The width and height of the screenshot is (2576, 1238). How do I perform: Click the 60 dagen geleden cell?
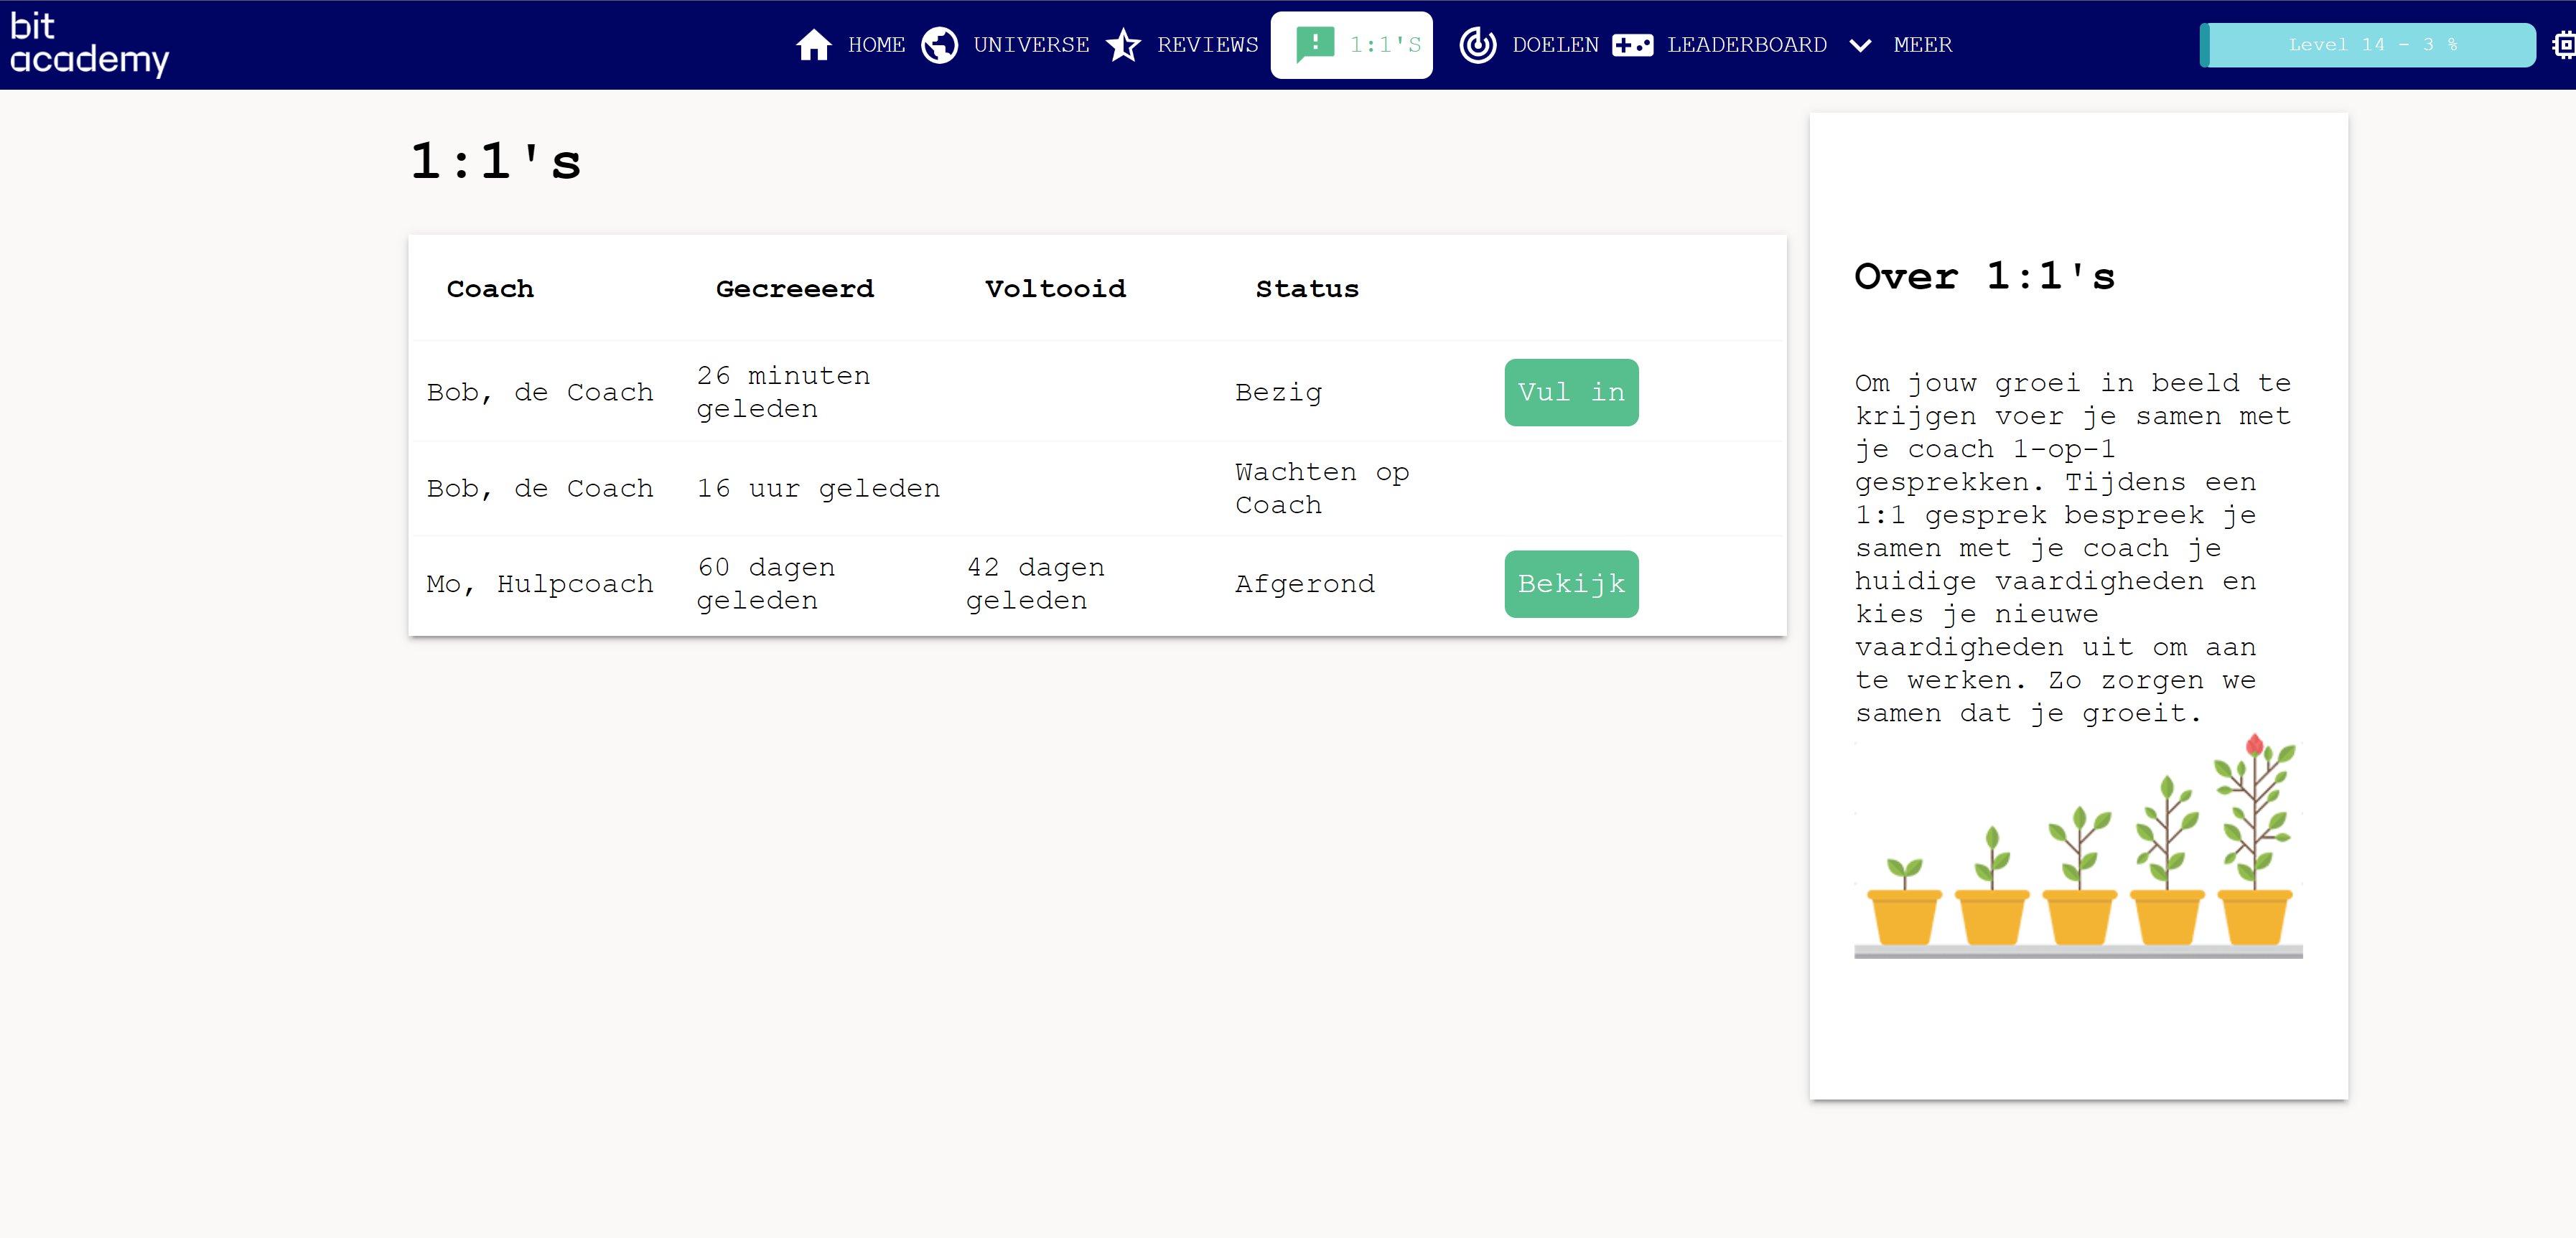point(765,584)
